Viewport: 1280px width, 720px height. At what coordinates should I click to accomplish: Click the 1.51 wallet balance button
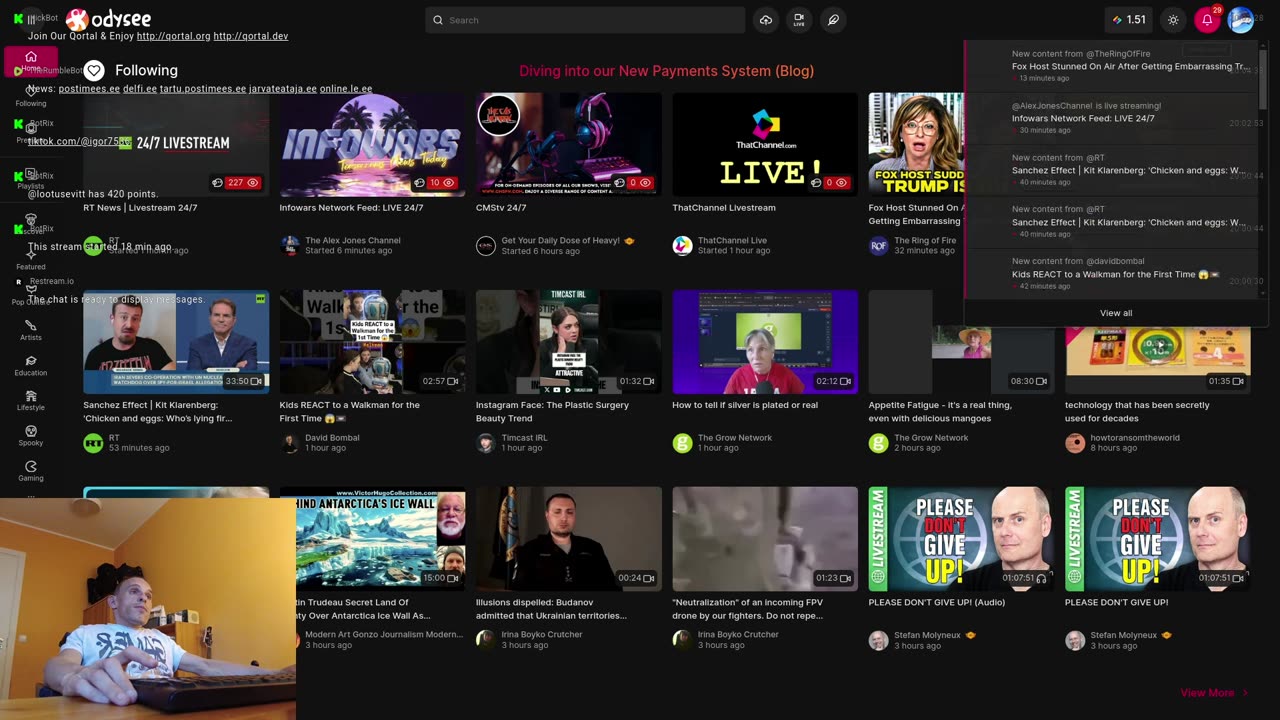click(x=1129, y=20)
